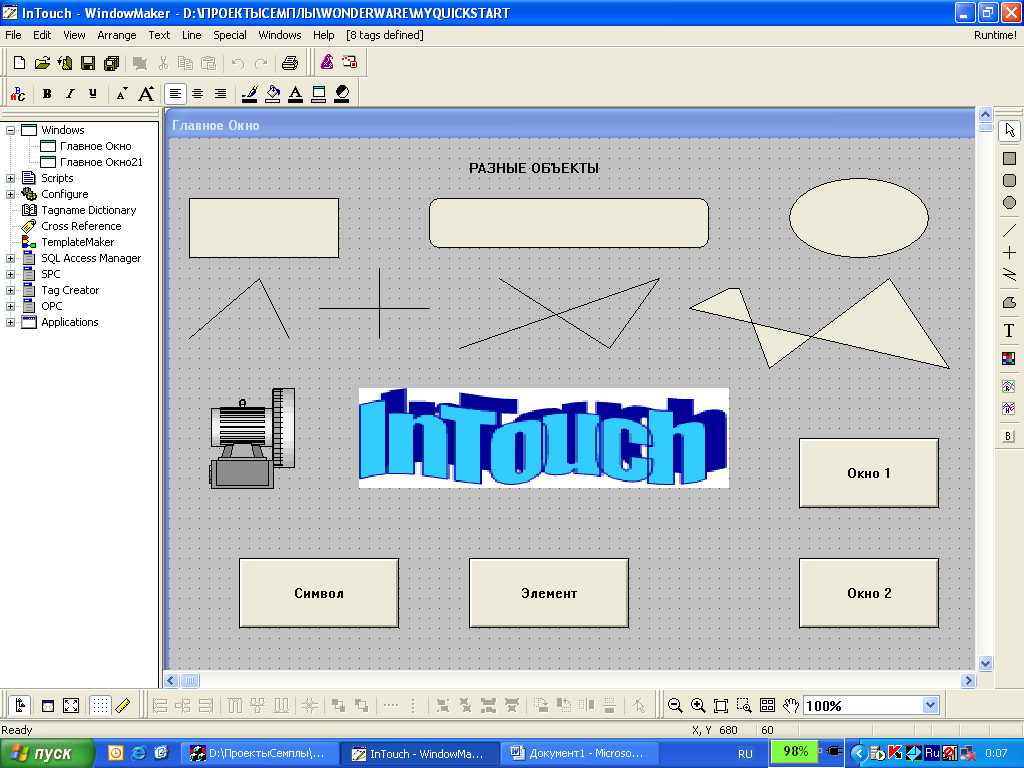
Task: Open the Line Color picker
Action: point(249,94)
